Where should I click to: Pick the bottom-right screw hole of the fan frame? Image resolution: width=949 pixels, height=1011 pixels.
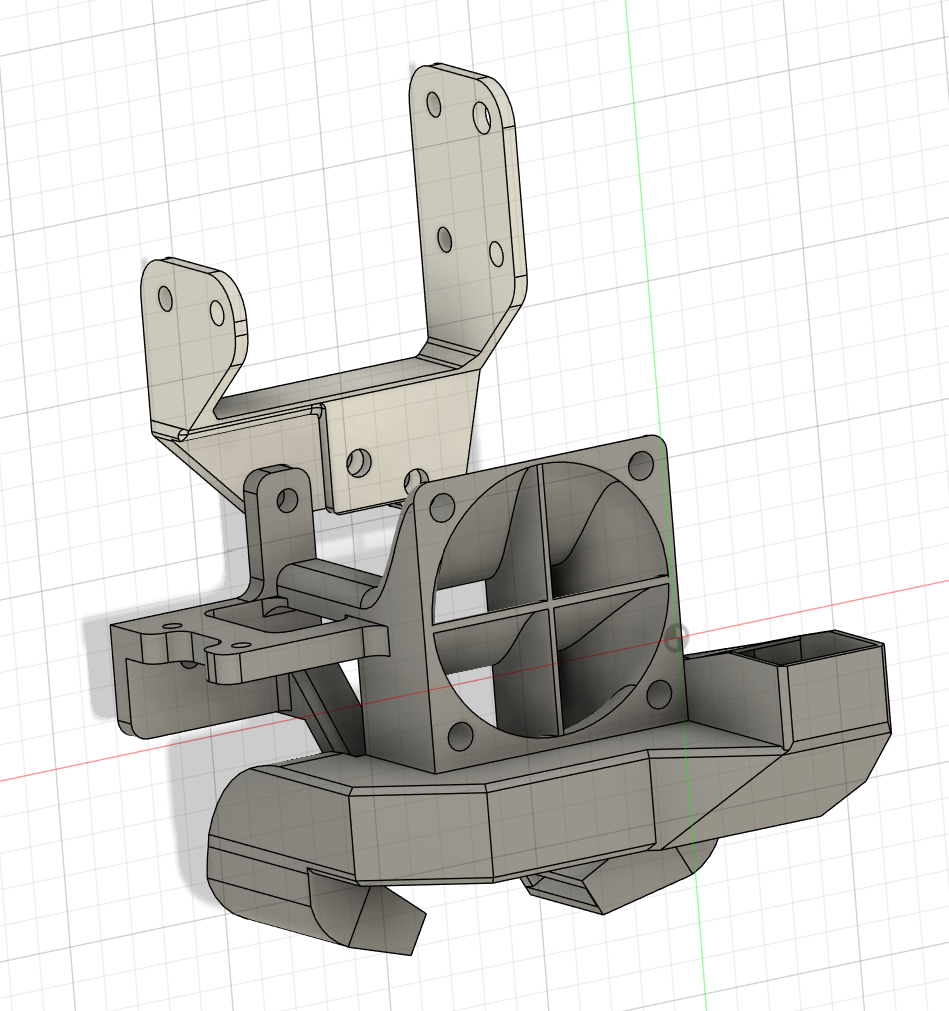pos(658,694)
